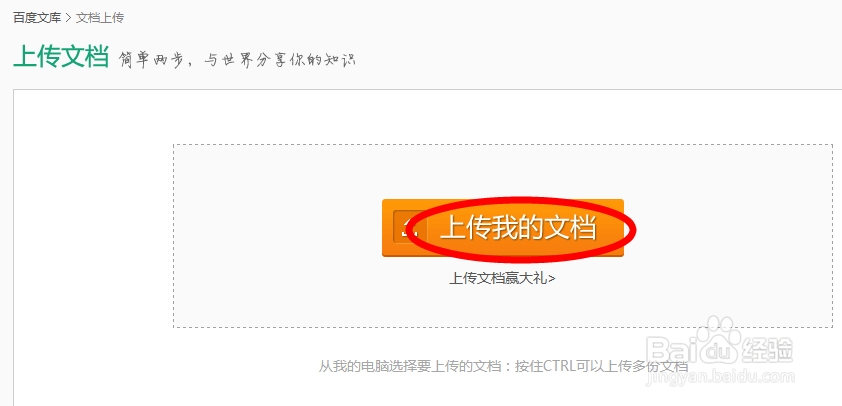
Task: Click the arrow at end of 上传文档赢大礼
Action: [551, 279]
